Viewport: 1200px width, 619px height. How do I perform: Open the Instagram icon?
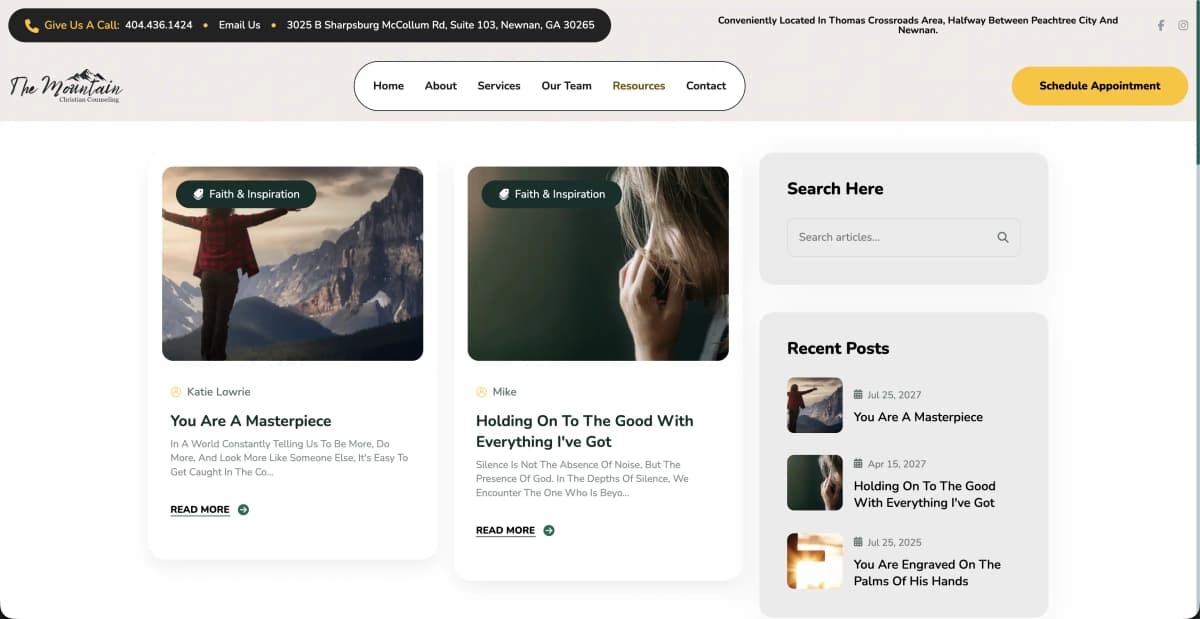[x=1184, y=25]
